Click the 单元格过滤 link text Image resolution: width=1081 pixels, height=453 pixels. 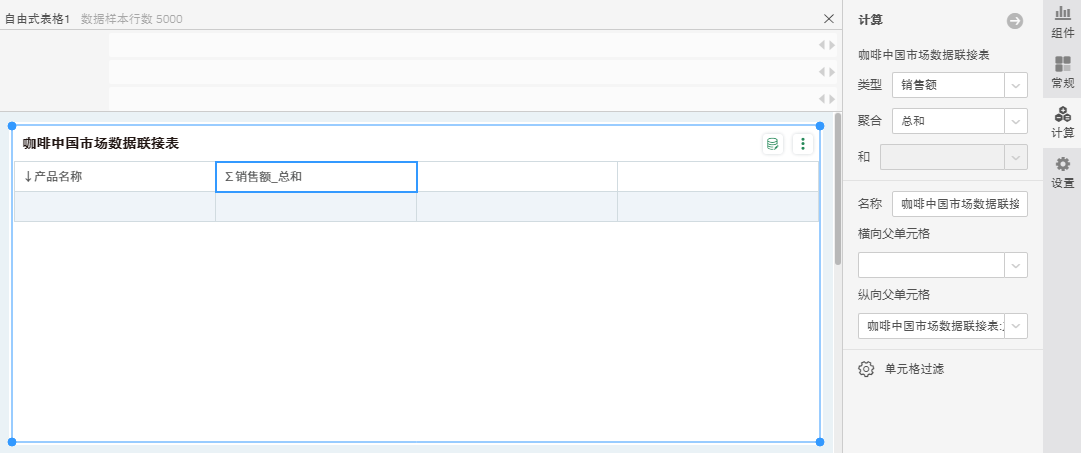(x=914, y=369)
